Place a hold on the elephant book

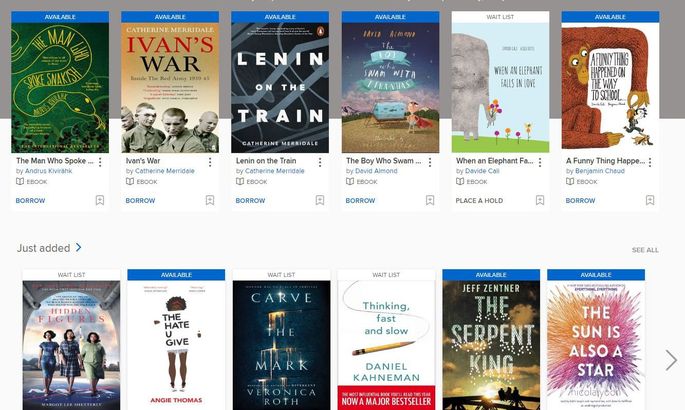(479, 200)
